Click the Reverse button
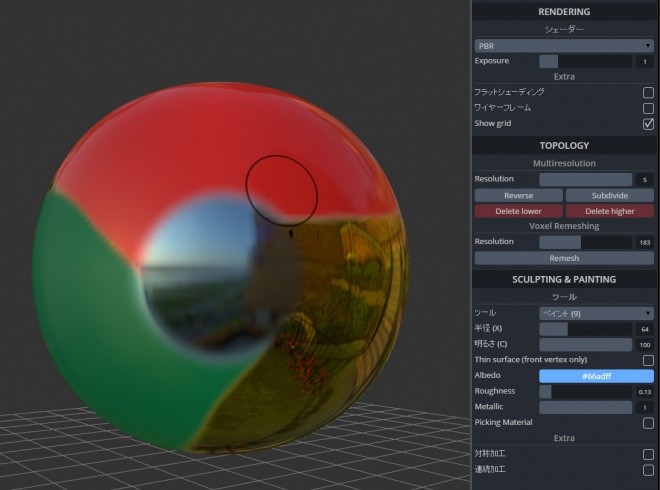660x490 pixels. pyautogui.click(x=519, y=195)
